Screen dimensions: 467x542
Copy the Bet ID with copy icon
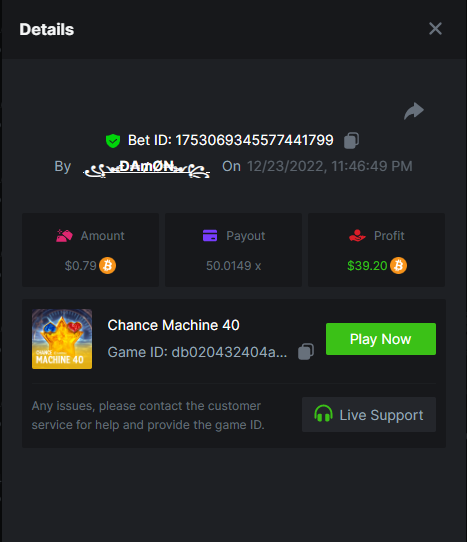click(351, 140)
